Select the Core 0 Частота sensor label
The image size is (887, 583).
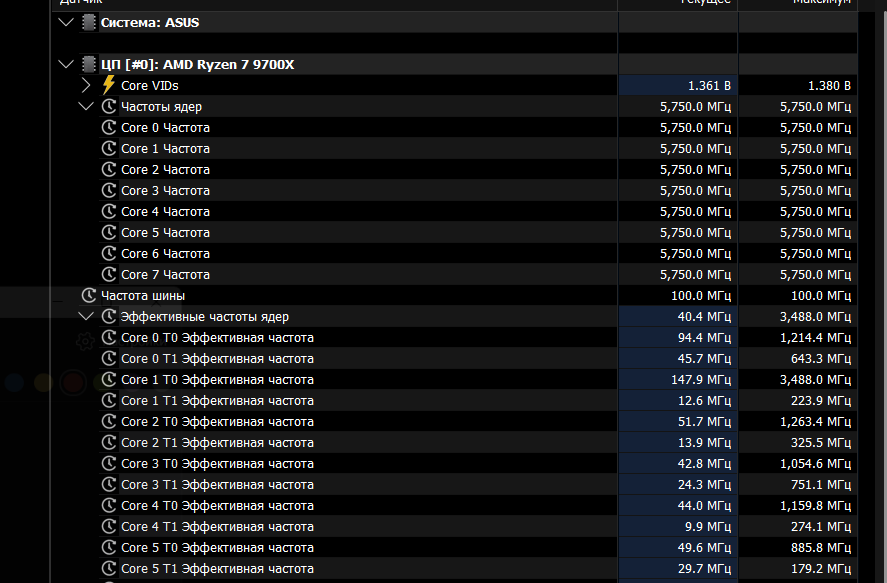pyautogui.click(x=165, y=127)
